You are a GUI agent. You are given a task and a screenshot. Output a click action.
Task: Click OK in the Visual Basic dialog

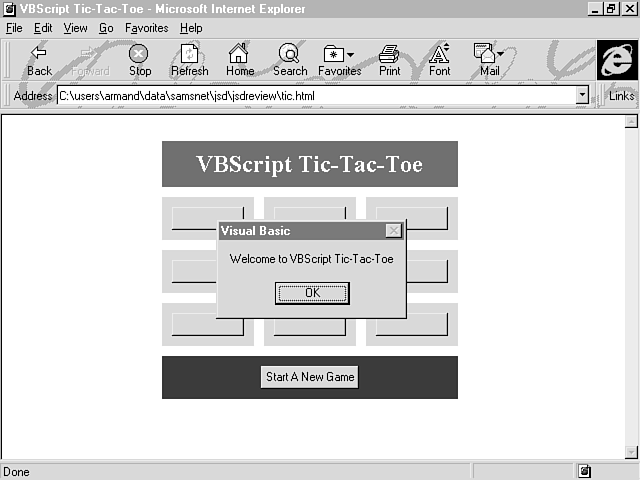pos(312,293)
